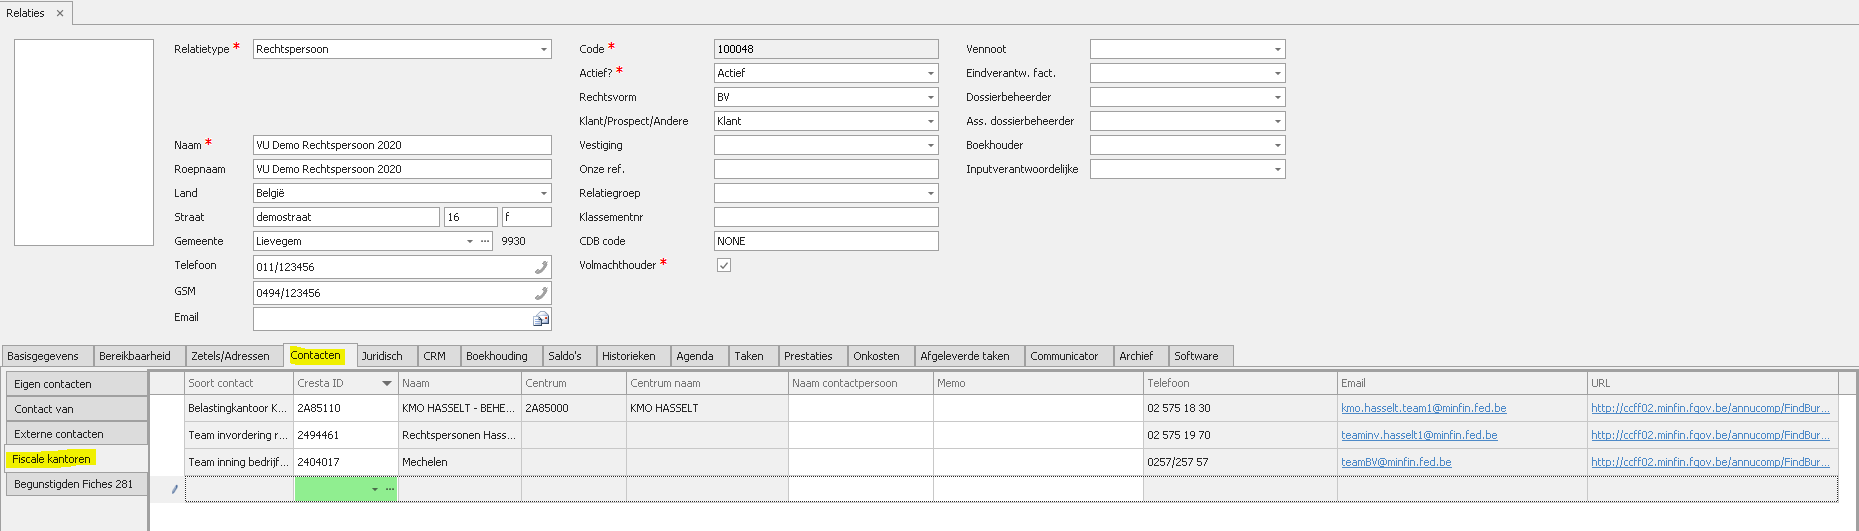Open the Rechtsvorm dropdown
This screenshot has height=531, width=1859.
pyautogui.click(x=930, y=97)
